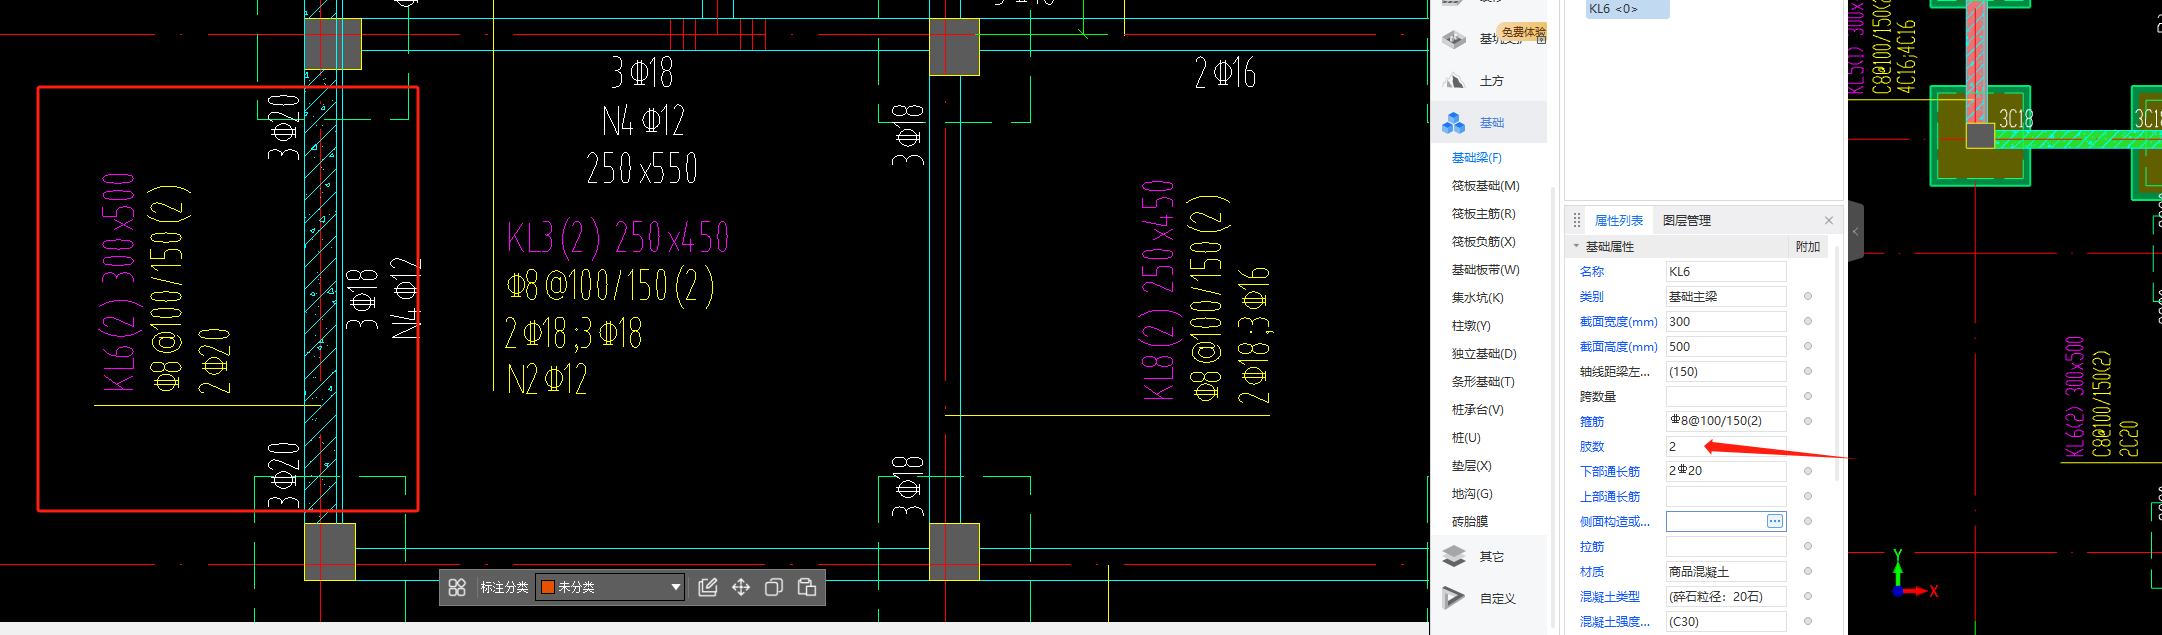Click the paste icon in annotation toolbar

tap(807, 588)
